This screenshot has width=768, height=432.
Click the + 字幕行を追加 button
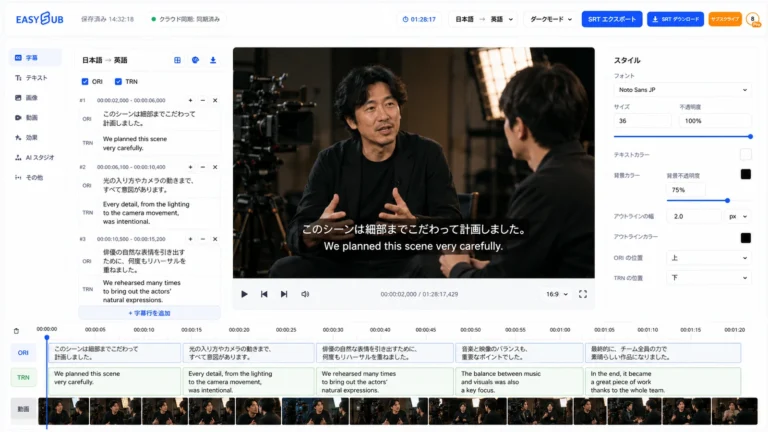[149, 313]
